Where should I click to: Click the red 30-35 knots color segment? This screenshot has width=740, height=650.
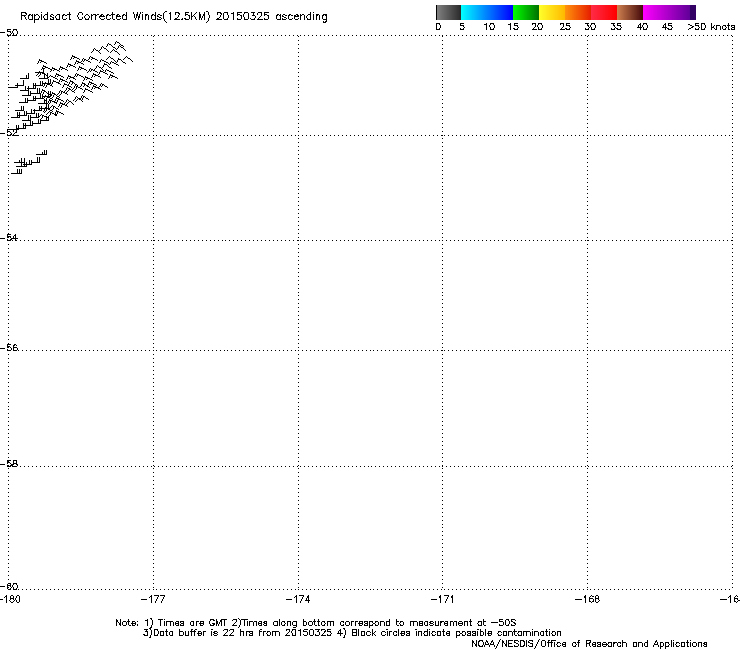[x=604, y=12]
